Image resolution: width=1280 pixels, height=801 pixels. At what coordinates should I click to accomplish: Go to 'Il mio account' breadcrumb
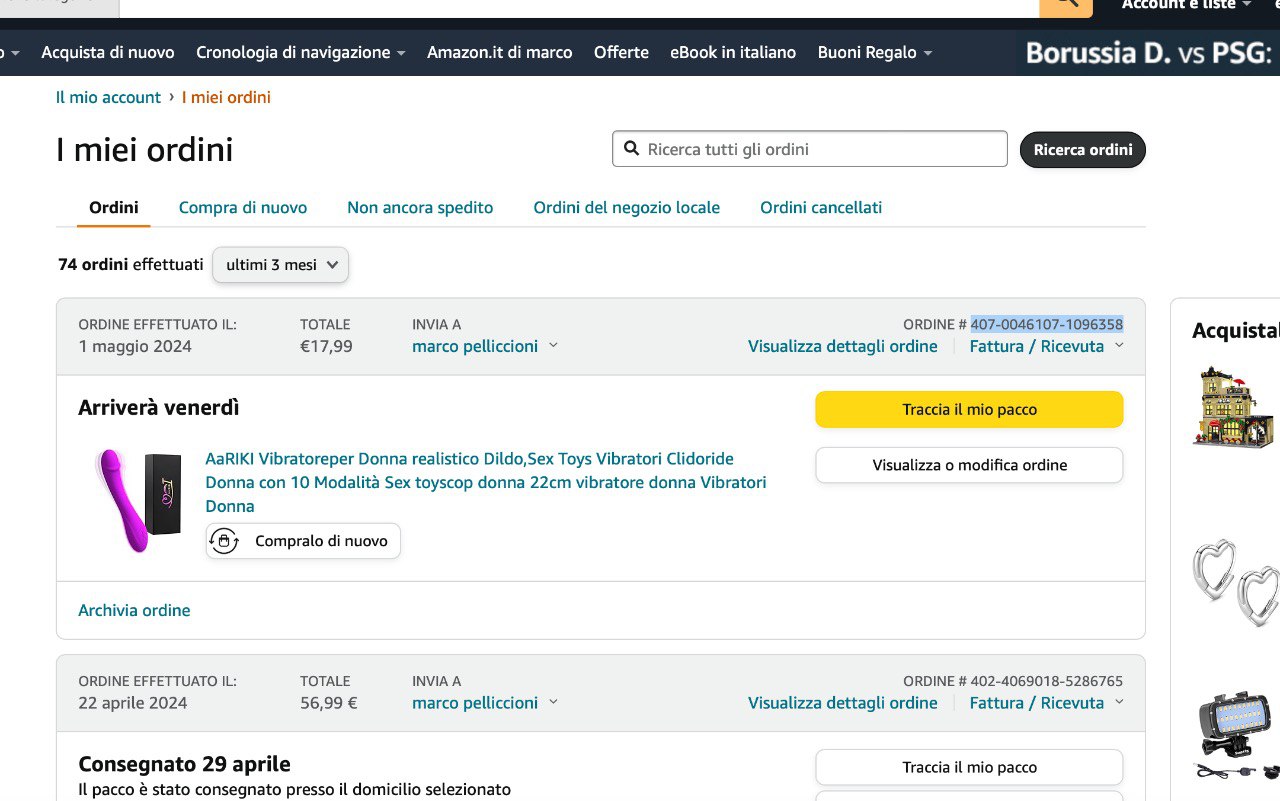tap(108, 97)
